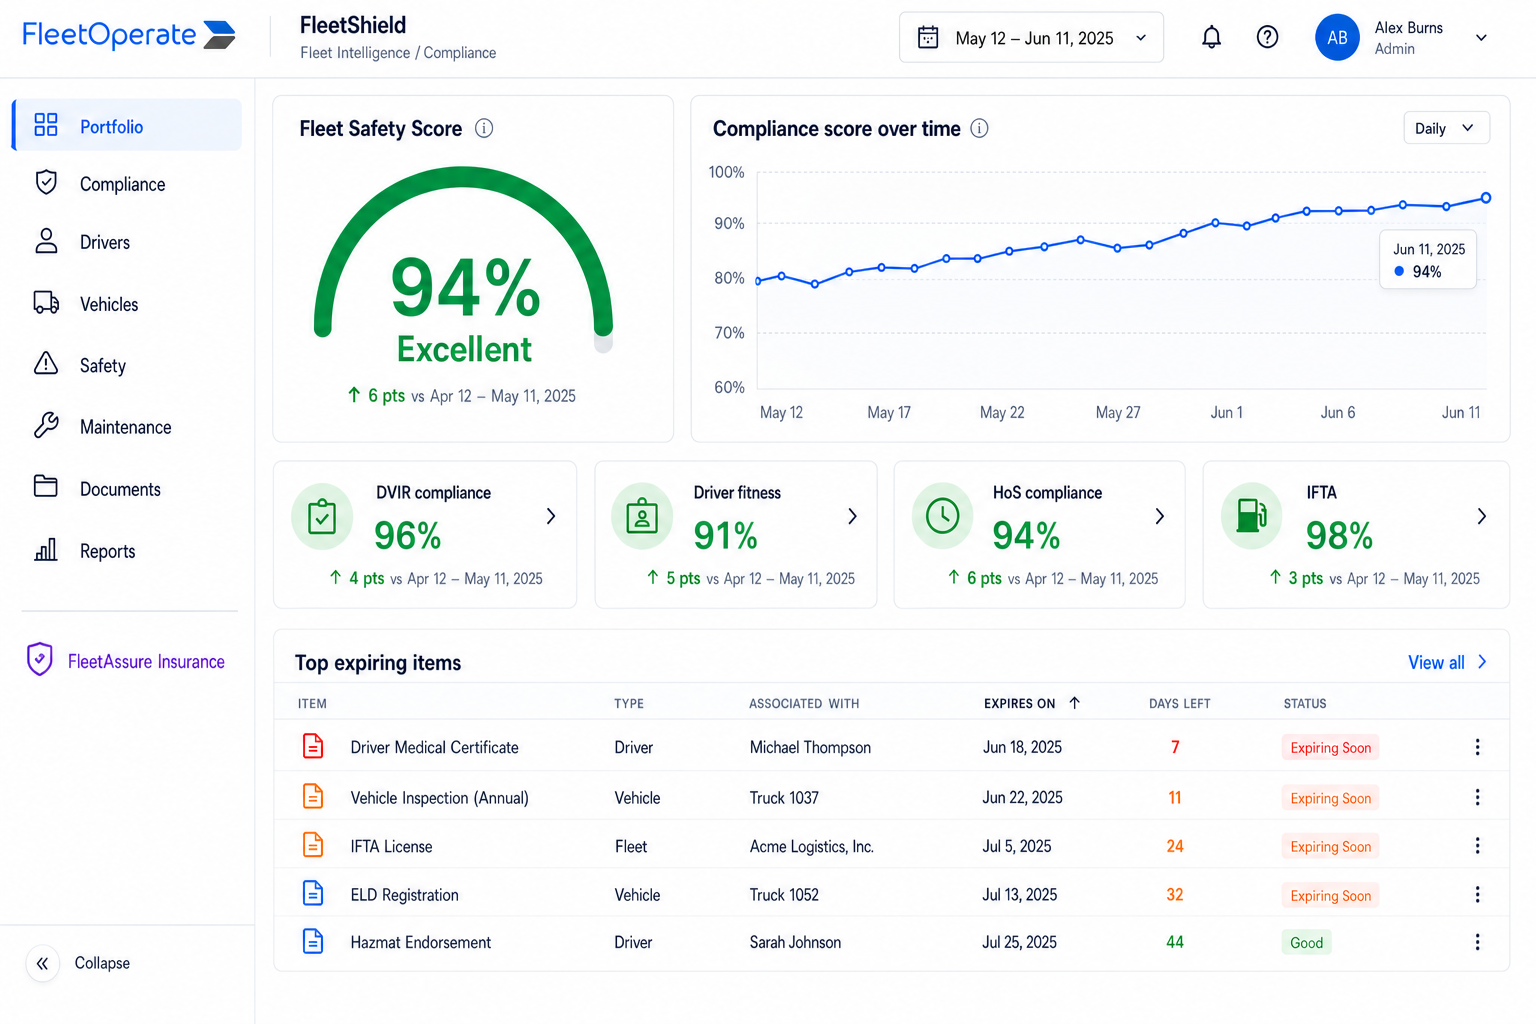Click the Jun 11 data point on chart
Image resolution: width=1536 pixels, height=1024 pixels.
pos(1486,198)
